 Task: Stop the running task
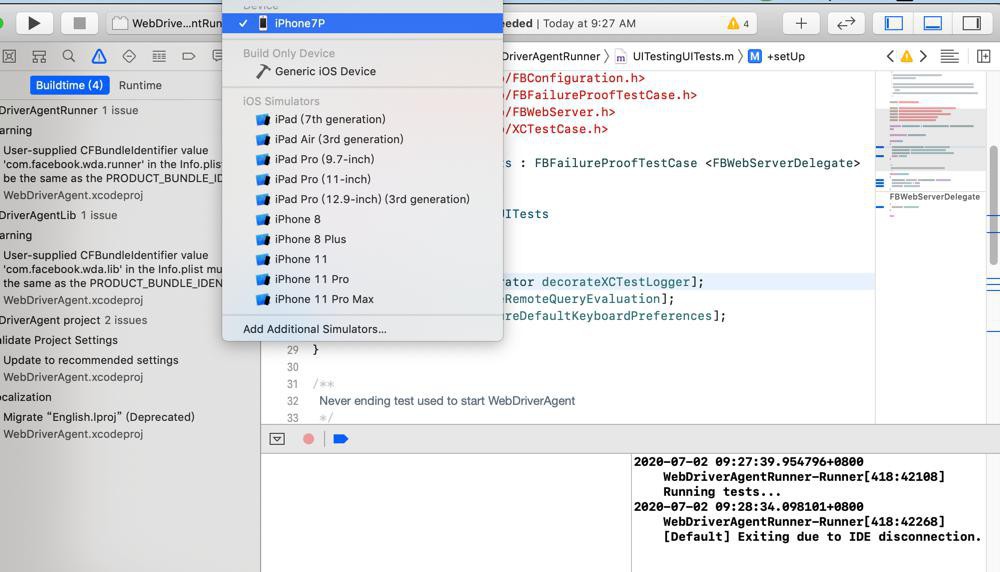[79, 24]
